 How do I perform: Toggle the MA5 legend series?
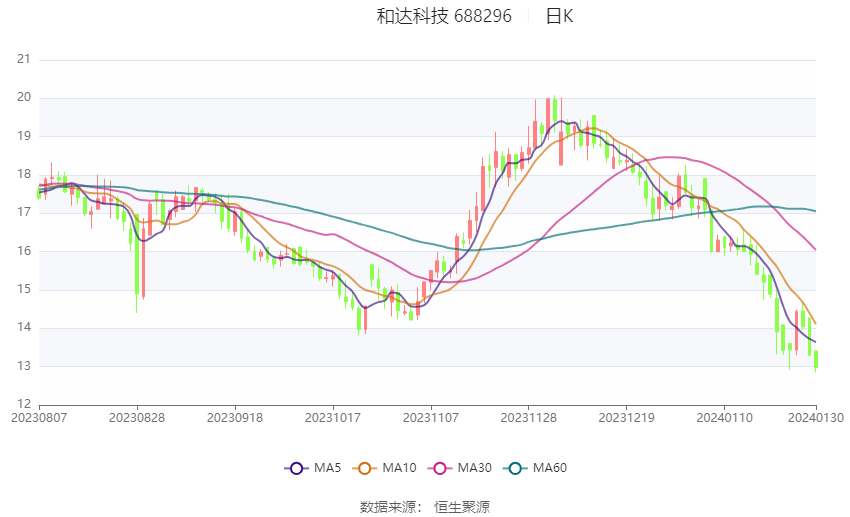click(x=313, y=468)
